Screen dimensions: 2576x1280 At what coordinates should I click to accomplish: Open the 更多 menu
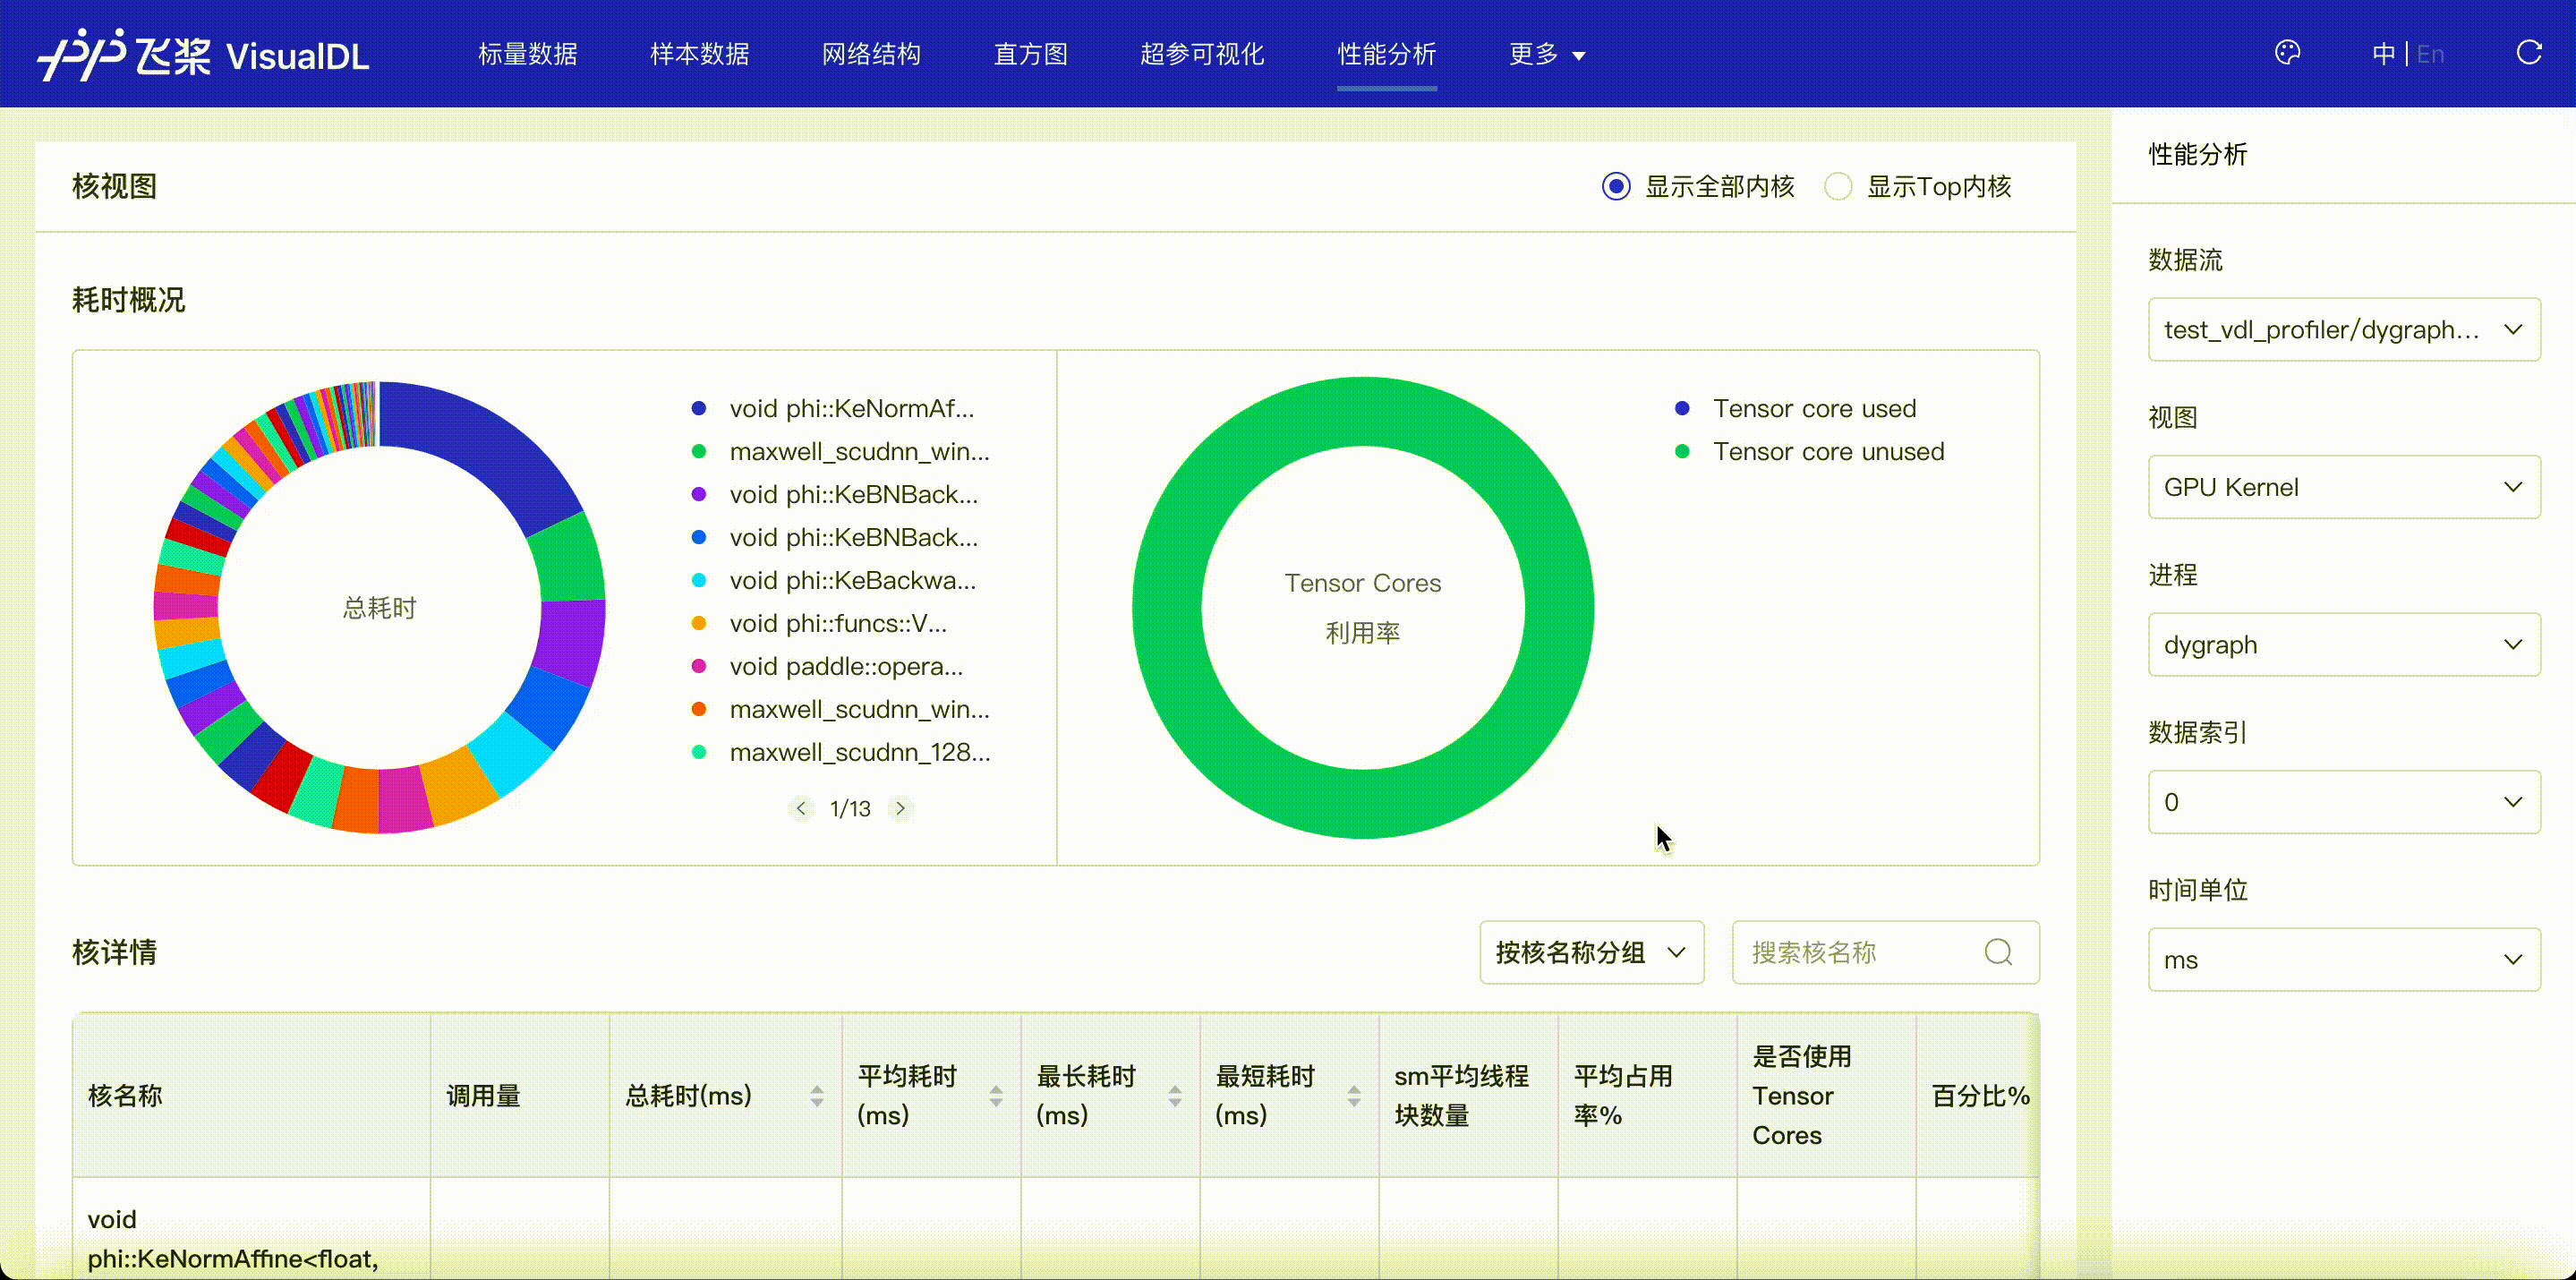1546,54
